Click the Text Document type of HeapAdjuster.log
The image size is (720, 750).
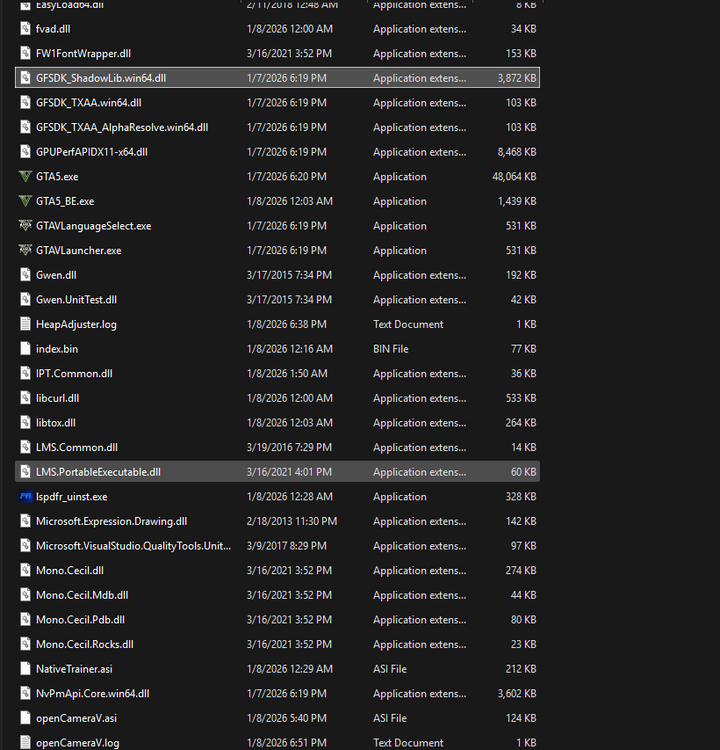pyautogui.click(x=408, y=324)
